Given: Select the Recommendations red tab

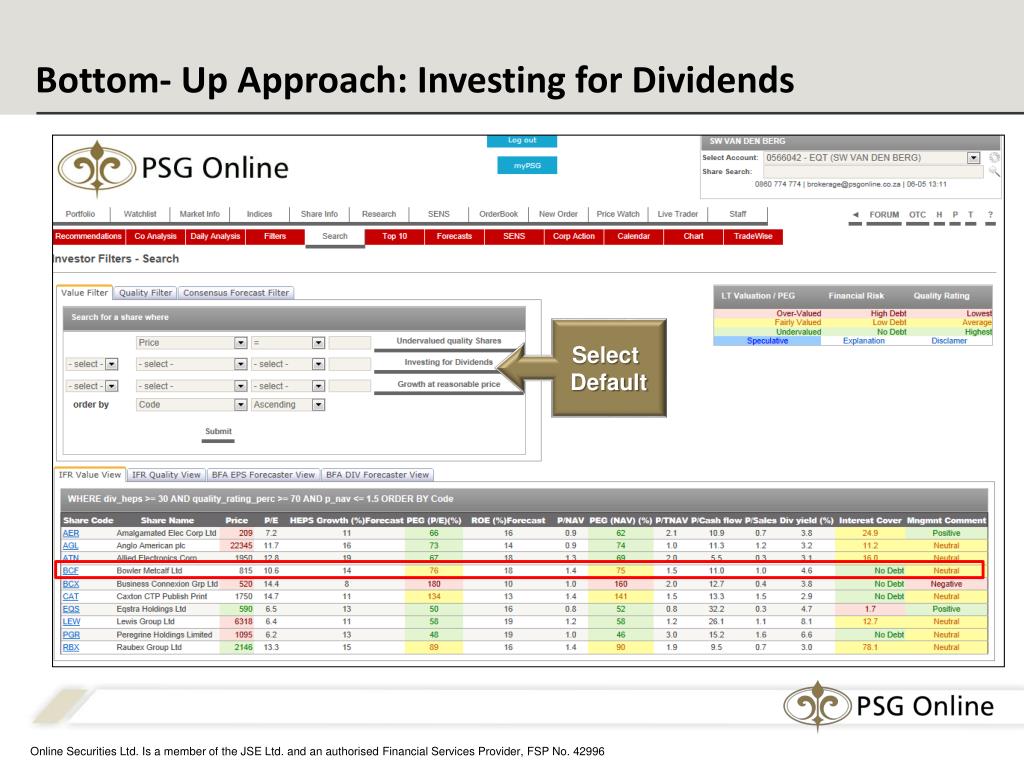Looking at the screenshot, I should tap(88, 236).
